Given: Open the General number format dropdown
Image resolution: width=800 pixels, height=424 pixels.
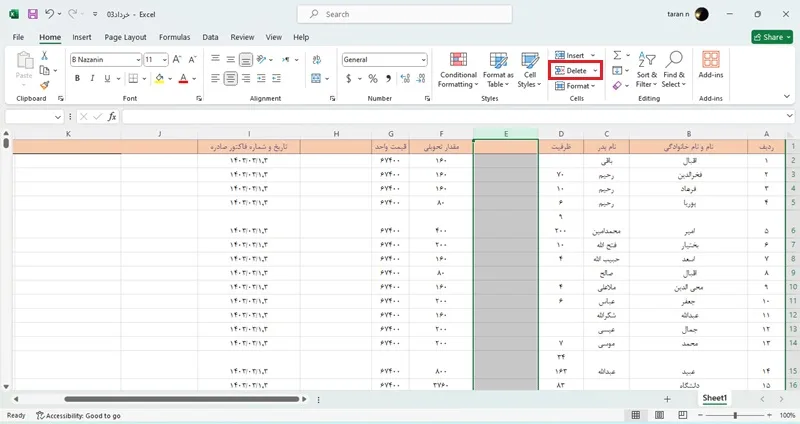Looking at the screenshot, I should (423, 60).
